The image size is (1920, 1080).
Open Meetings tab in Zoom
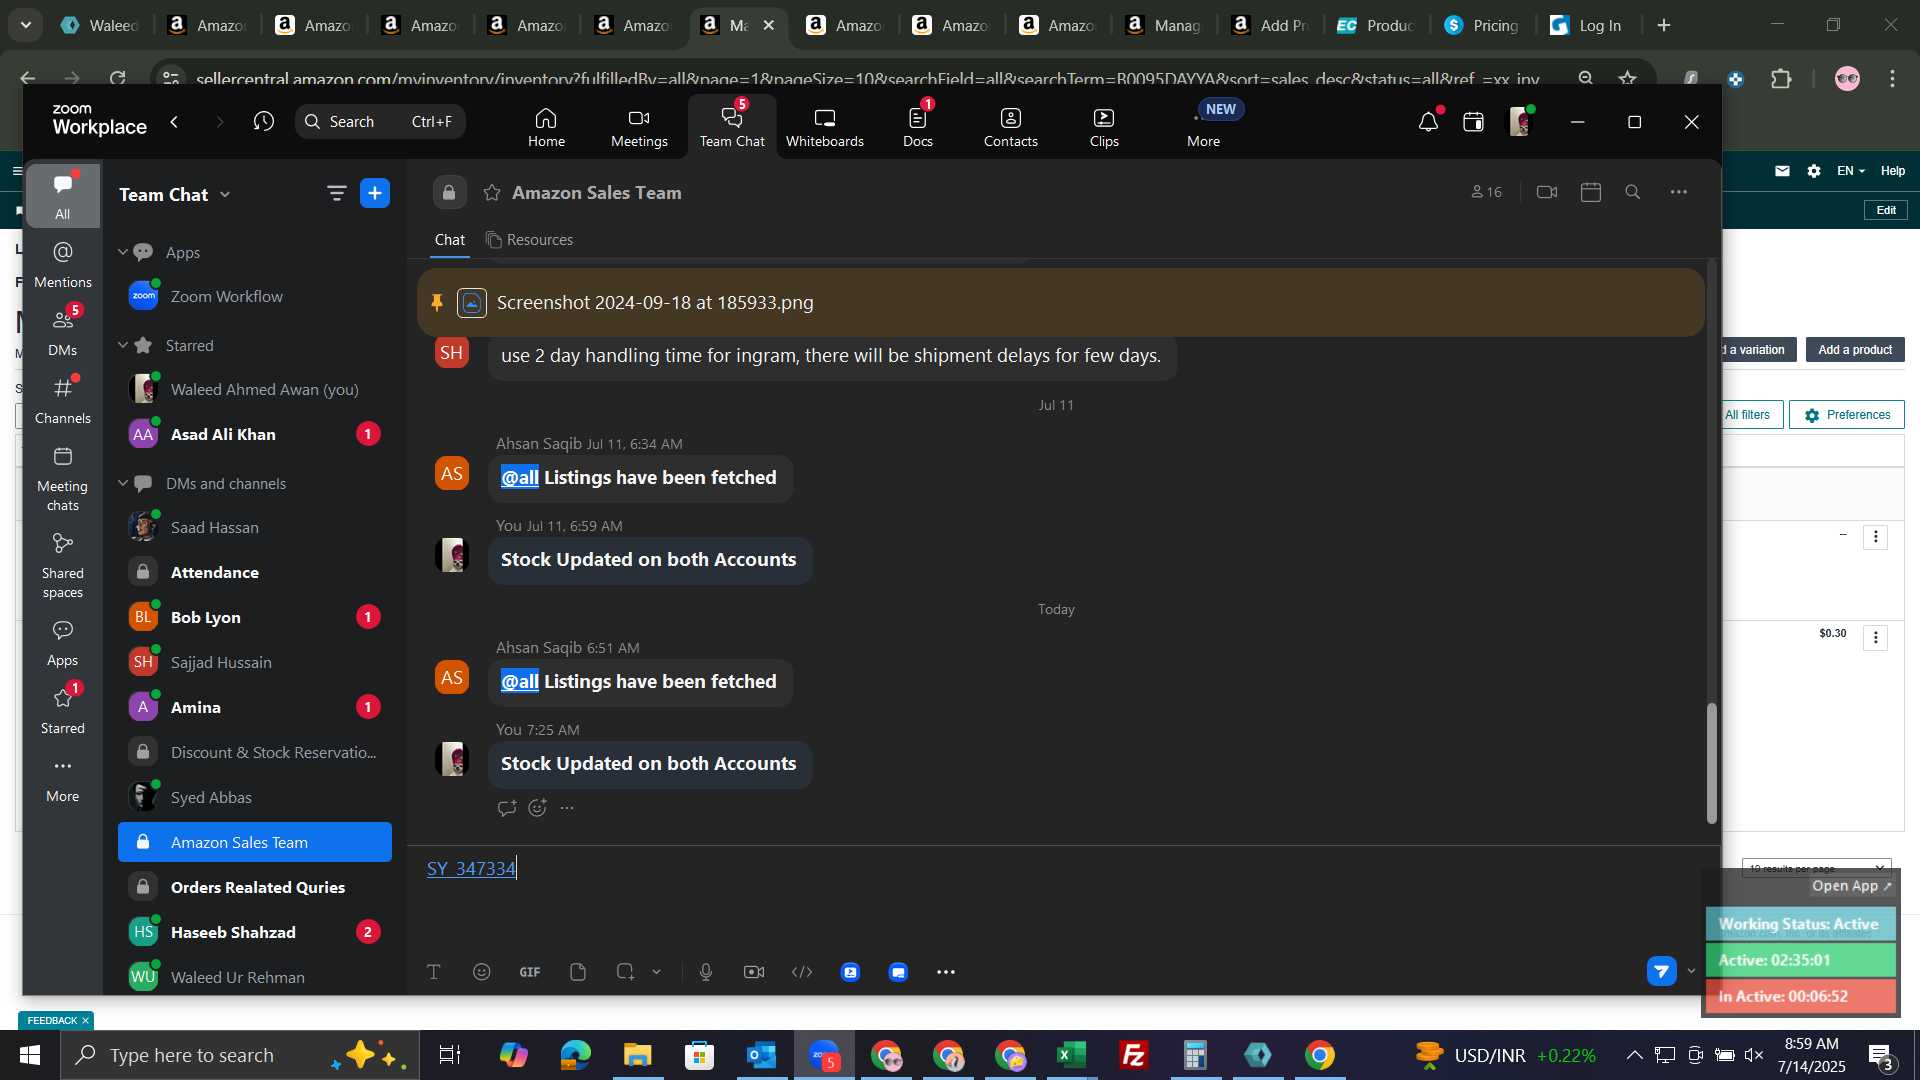click(x=639, y=127)
